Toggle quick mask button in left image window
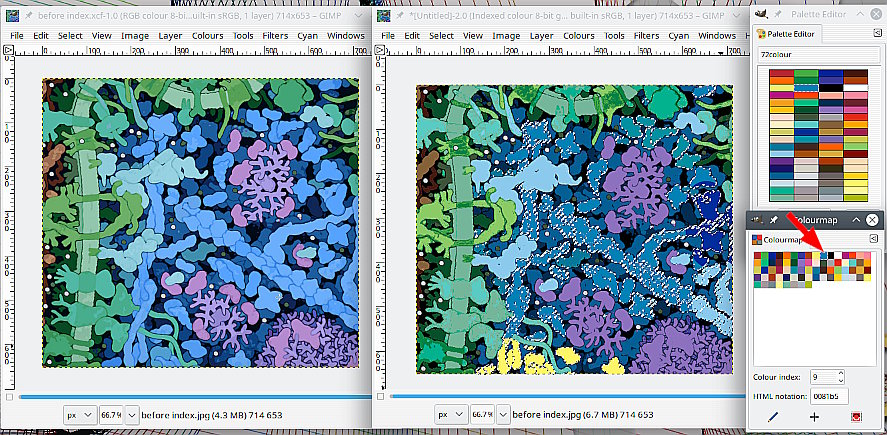 pyautogui.click(x=9, y=397)
